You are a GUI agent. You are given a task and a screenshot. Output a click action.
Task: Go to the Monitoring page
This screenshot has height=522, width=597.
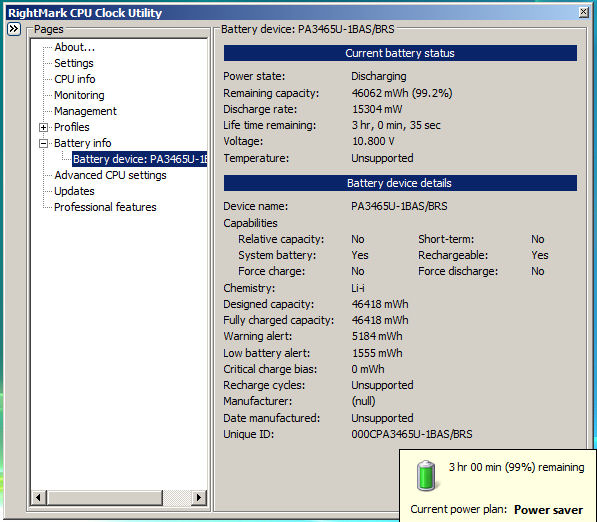point(79,95)
